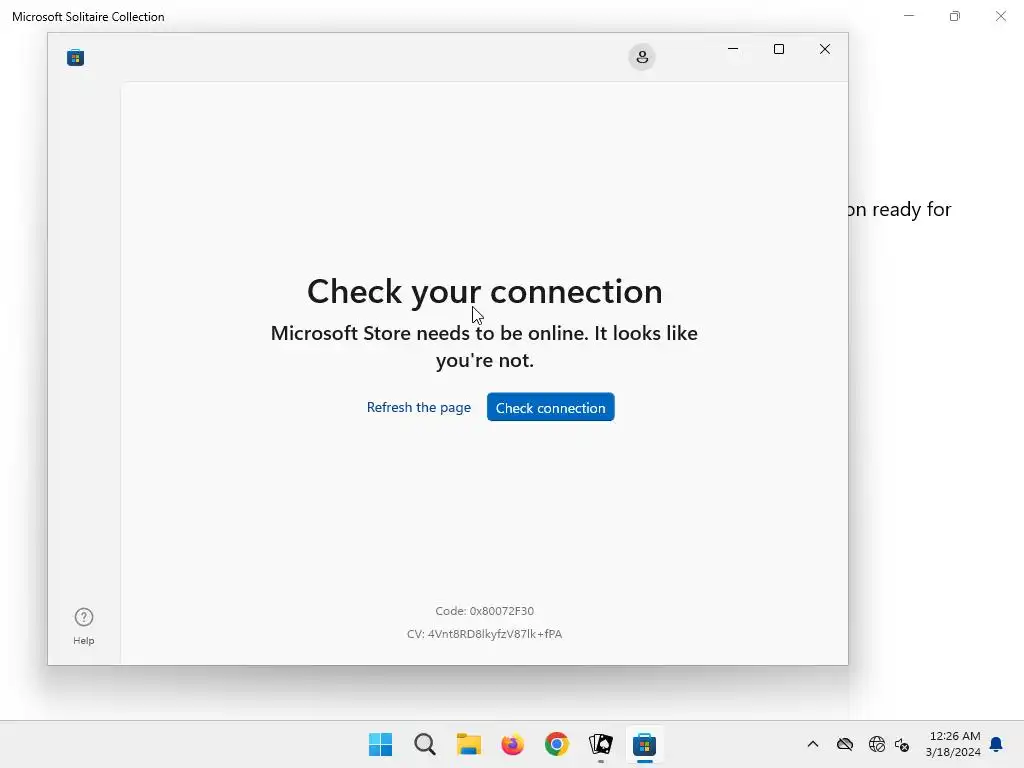Expand the hidden system tray icons chevron
This screenshot has height=768, width=1024.
(x=813, y=744)
